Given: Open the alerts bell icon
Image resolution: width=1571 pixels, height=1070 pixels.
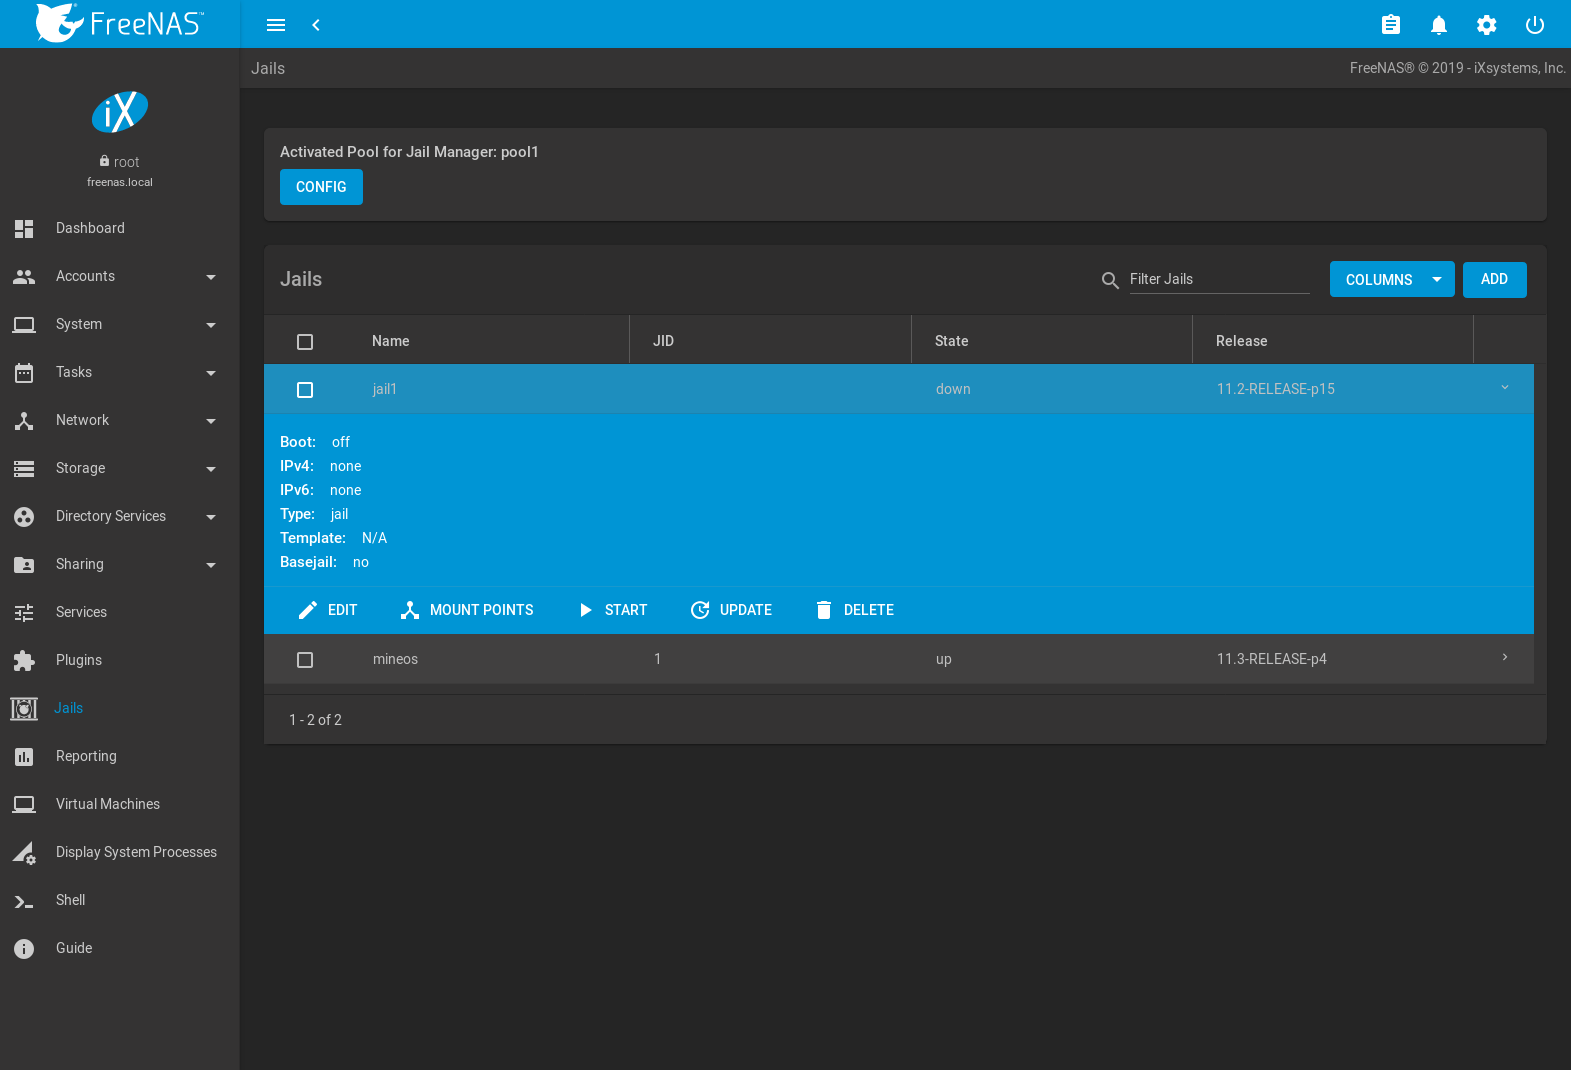Looking at the screenshot, I should coord(1438,25).
